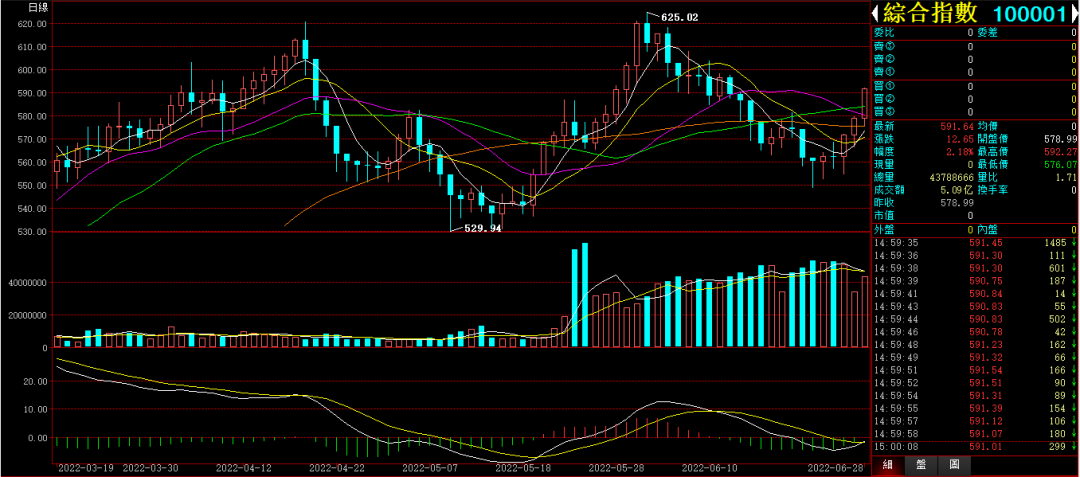The height and width of the screenshot is (477, 1080).
Task: Select the 14:59:52 tick row
Action: [x=975, y=382]
